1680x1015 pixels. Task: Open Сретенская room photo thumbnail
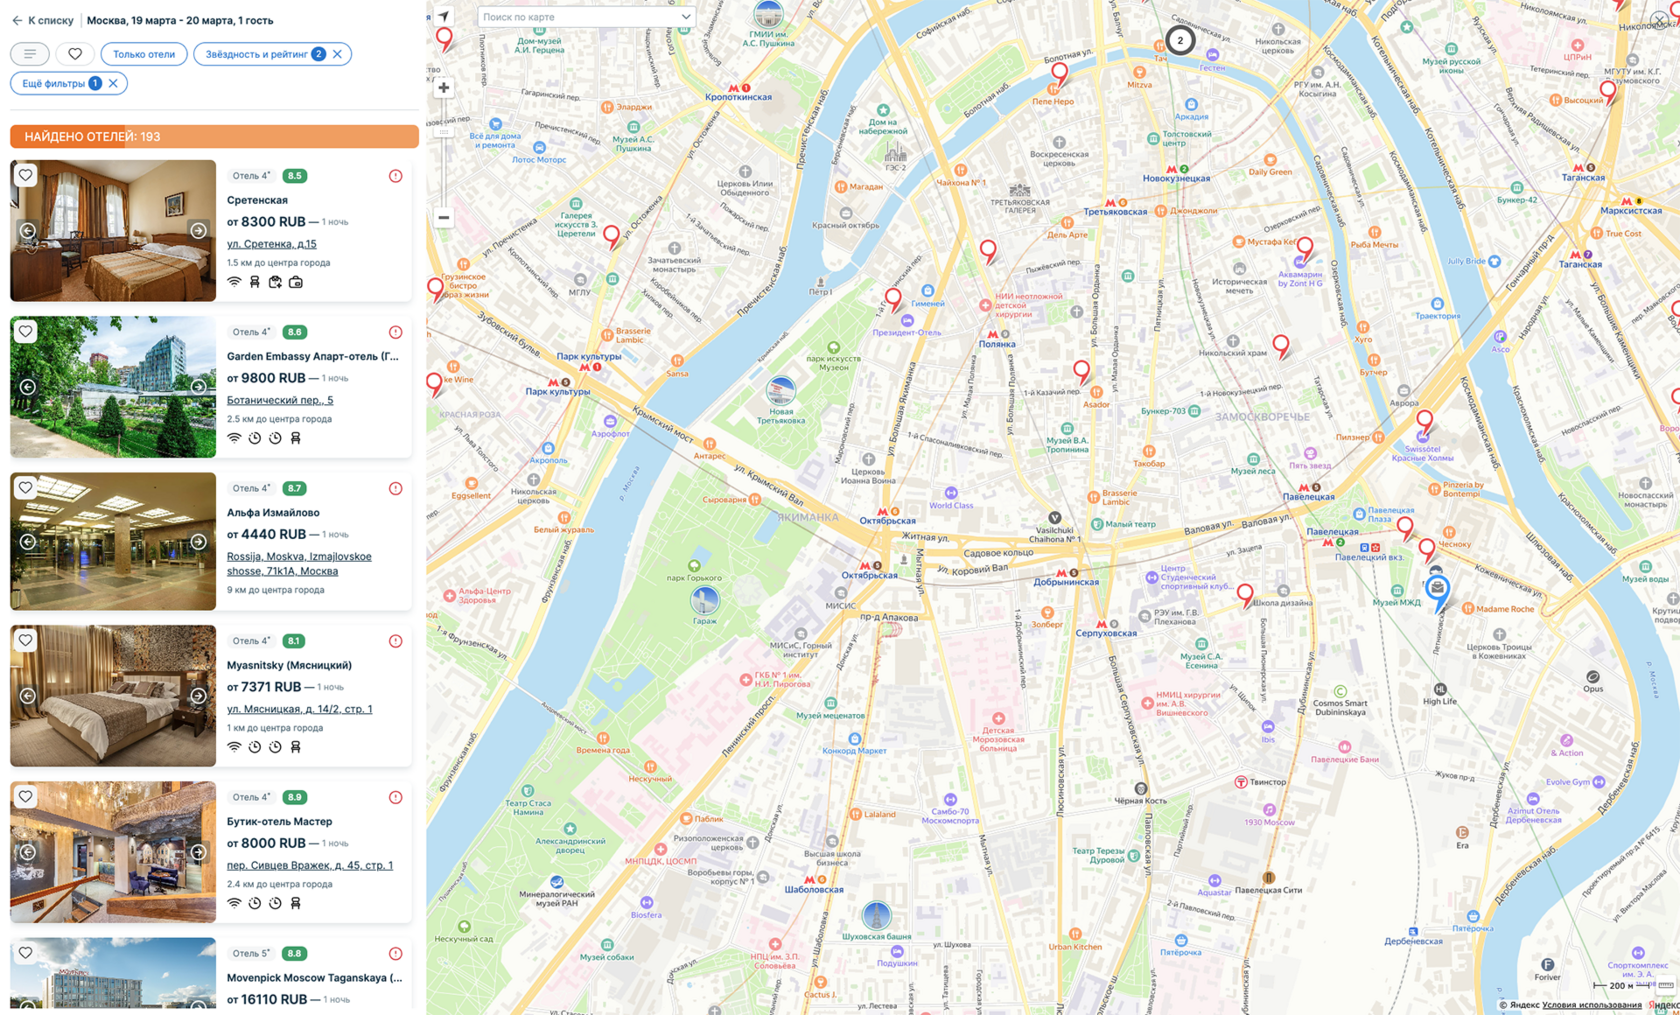pyautogui.click(x=113, y=230)
